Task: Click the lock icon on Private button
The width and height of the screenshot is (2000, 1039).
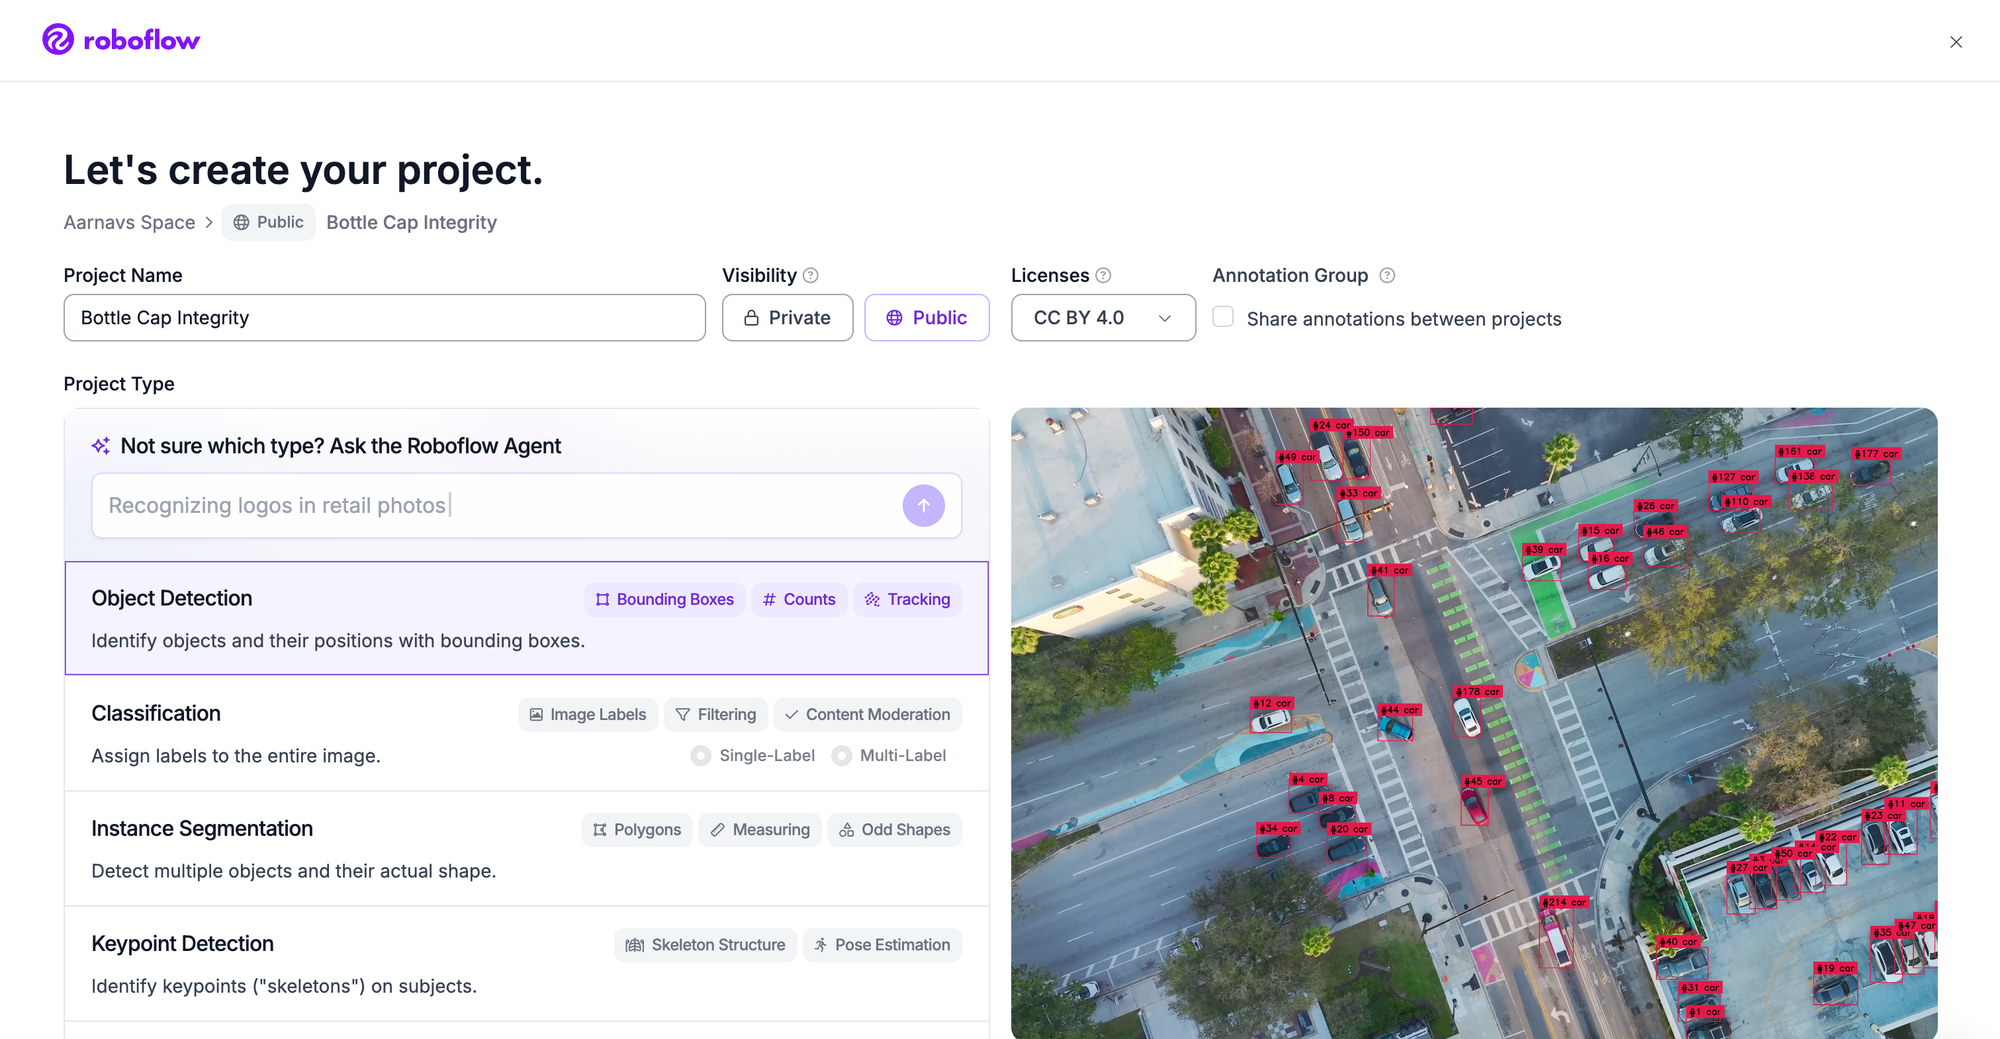Action: 752,318
